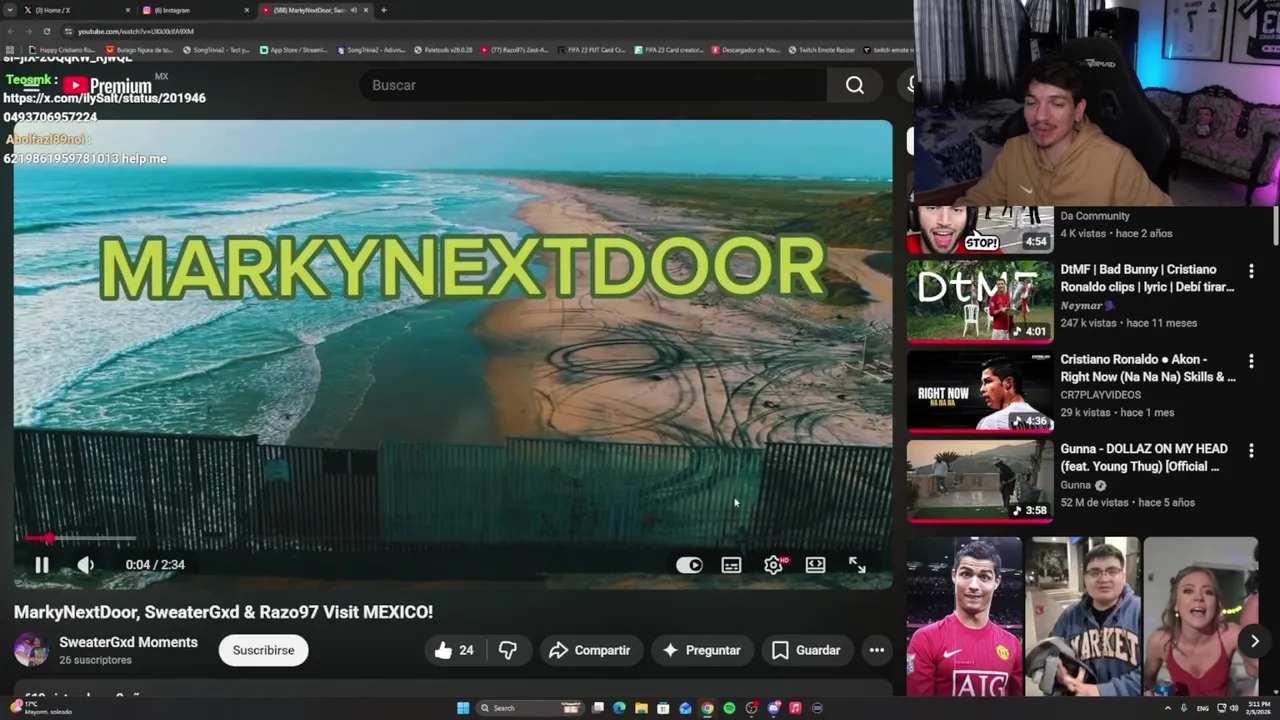Open Microsoft Edge from the taskbar
This screenshot has height=720, width=1280.
pos(619,708)
